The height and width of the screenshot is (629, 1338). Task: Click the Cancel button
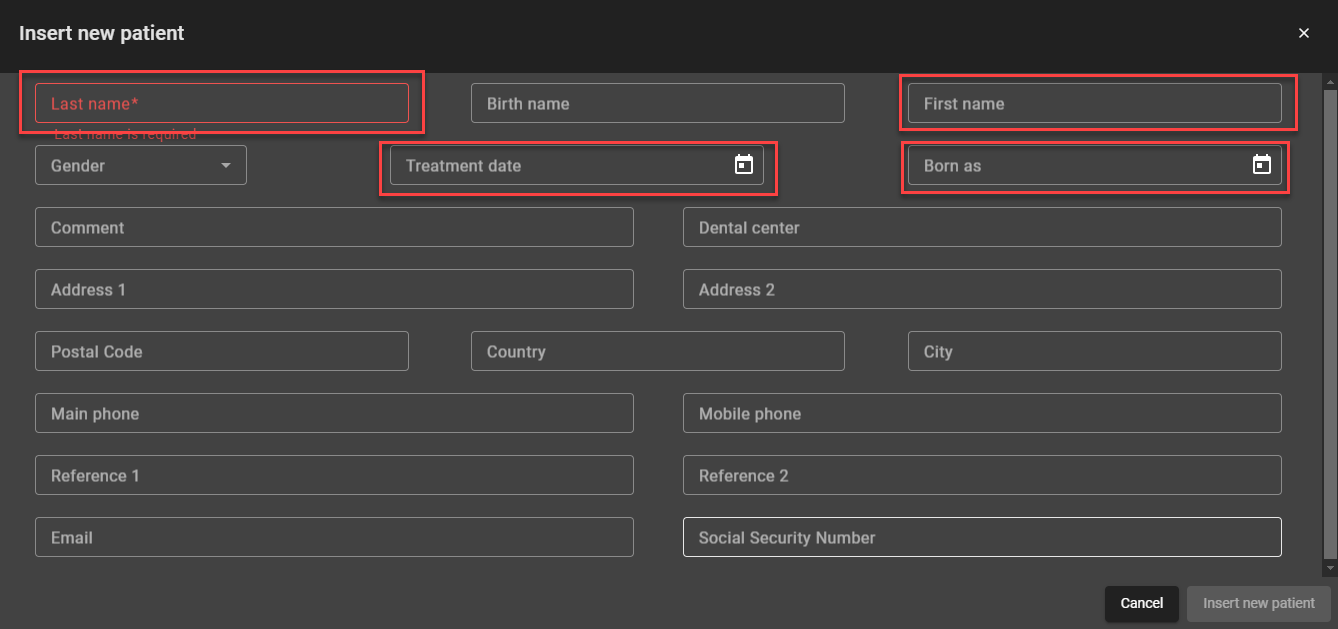click(x=1141, y=603)
